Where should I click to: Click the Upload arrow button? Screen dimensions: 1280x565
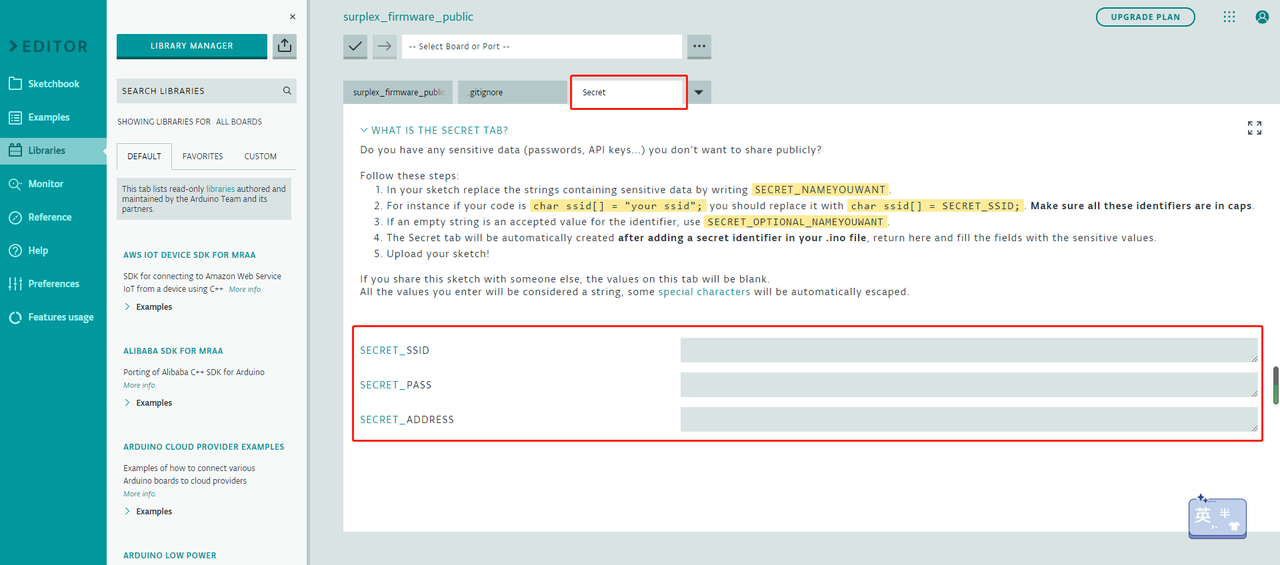coord(385,46)
